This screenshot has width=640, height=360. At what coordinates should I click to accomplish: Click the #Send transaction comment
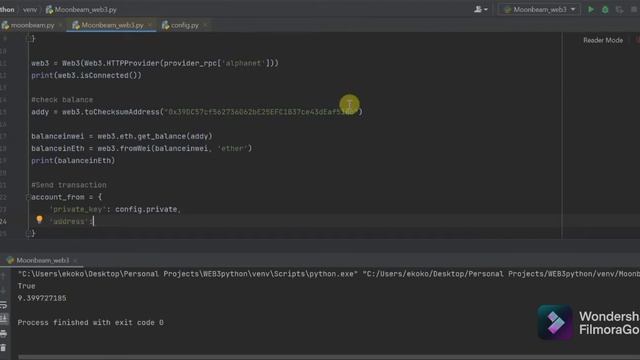tap(69, 185)
